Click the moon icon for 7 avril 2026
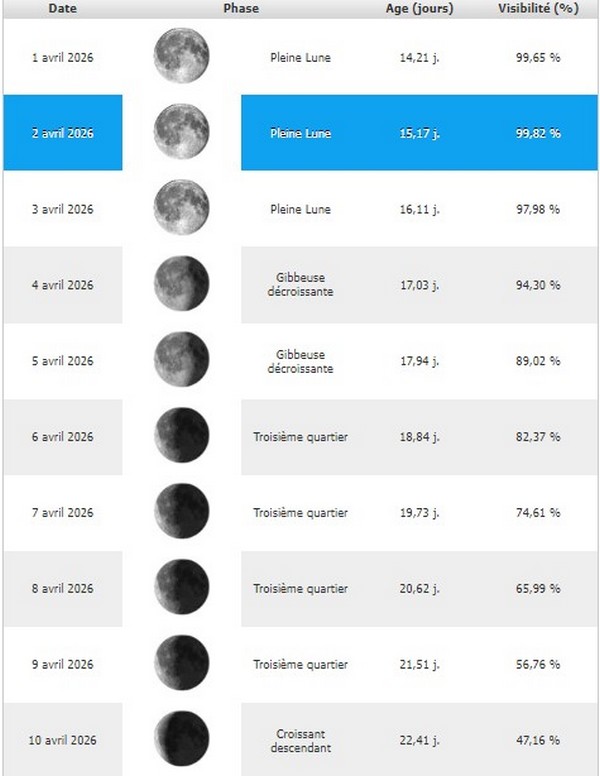Image resolution: width=600 pixels, height=776 pixels. point(181,512)
